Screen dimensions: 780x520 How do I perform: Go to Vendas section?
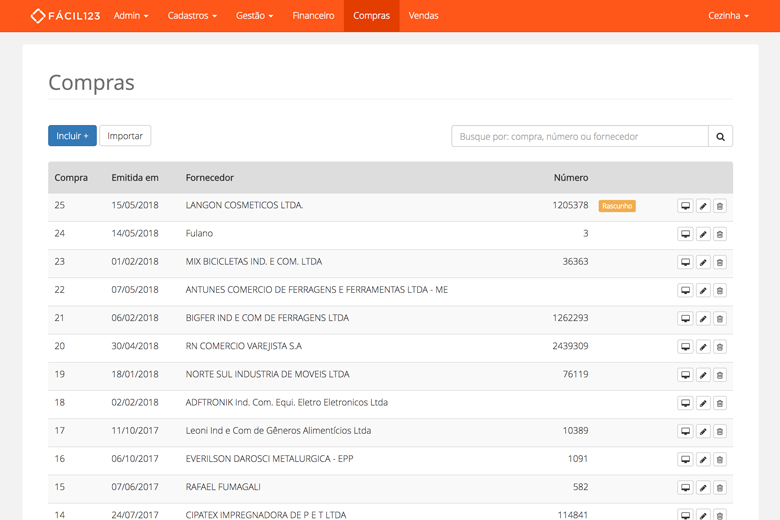coord(423,16)
